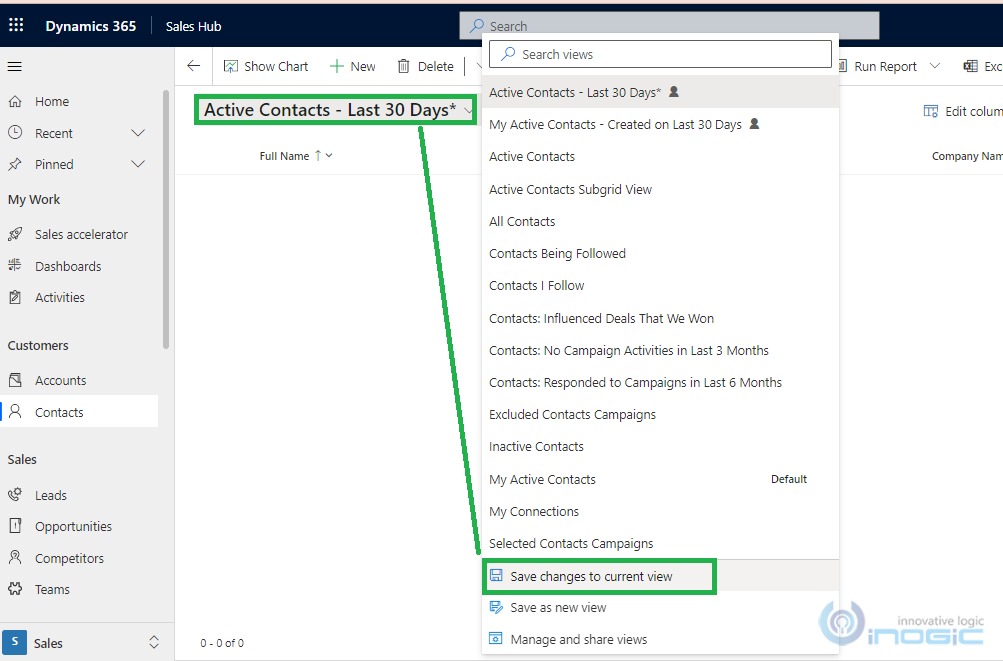The height and width of the screenshot is (661, 1003).
Task: Click the floppy disk save icon
Action: pos(496,575)
